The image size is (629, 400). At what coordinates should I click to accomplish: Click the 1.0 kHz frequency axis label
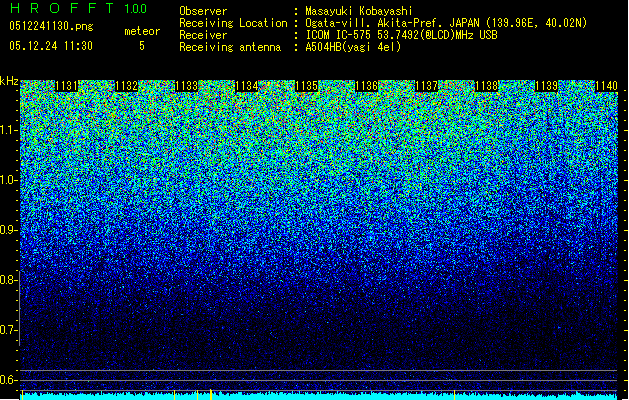[x=7, y=180]
